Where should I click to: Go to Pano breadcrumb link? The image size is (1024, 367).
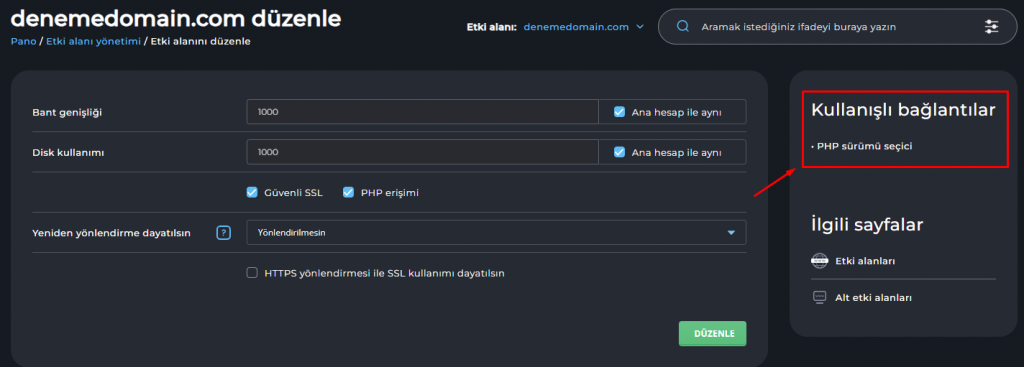(x=23, y=41)
